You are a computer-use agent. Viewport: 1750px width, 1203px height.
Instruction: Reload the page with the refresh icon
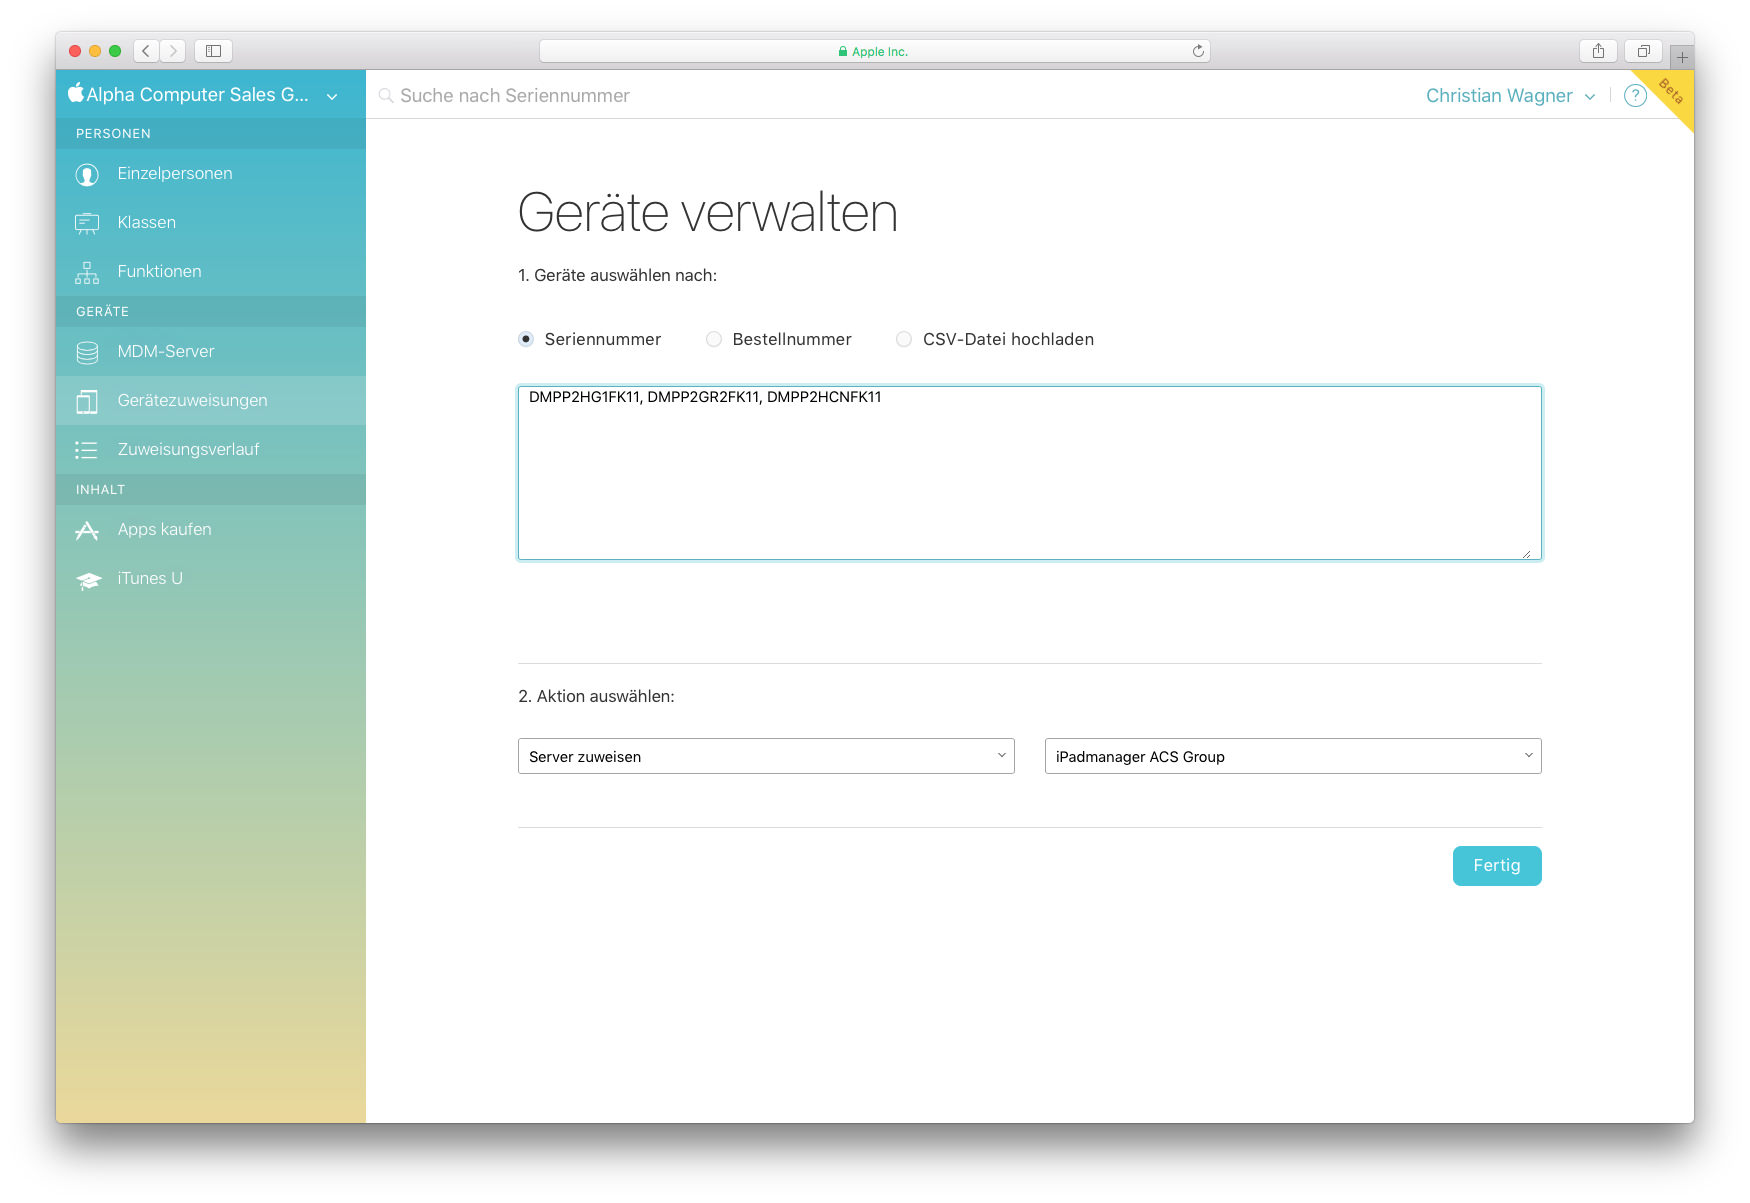click(1197, 51)
